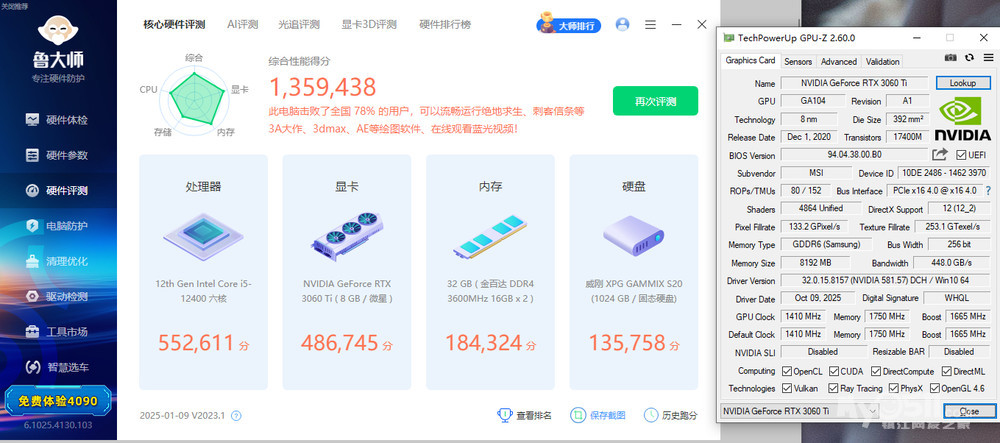The image size is (1000, 443).
Task: Click the 再次评测 green button
Action: pyautogui.click(x=655, y=101)
